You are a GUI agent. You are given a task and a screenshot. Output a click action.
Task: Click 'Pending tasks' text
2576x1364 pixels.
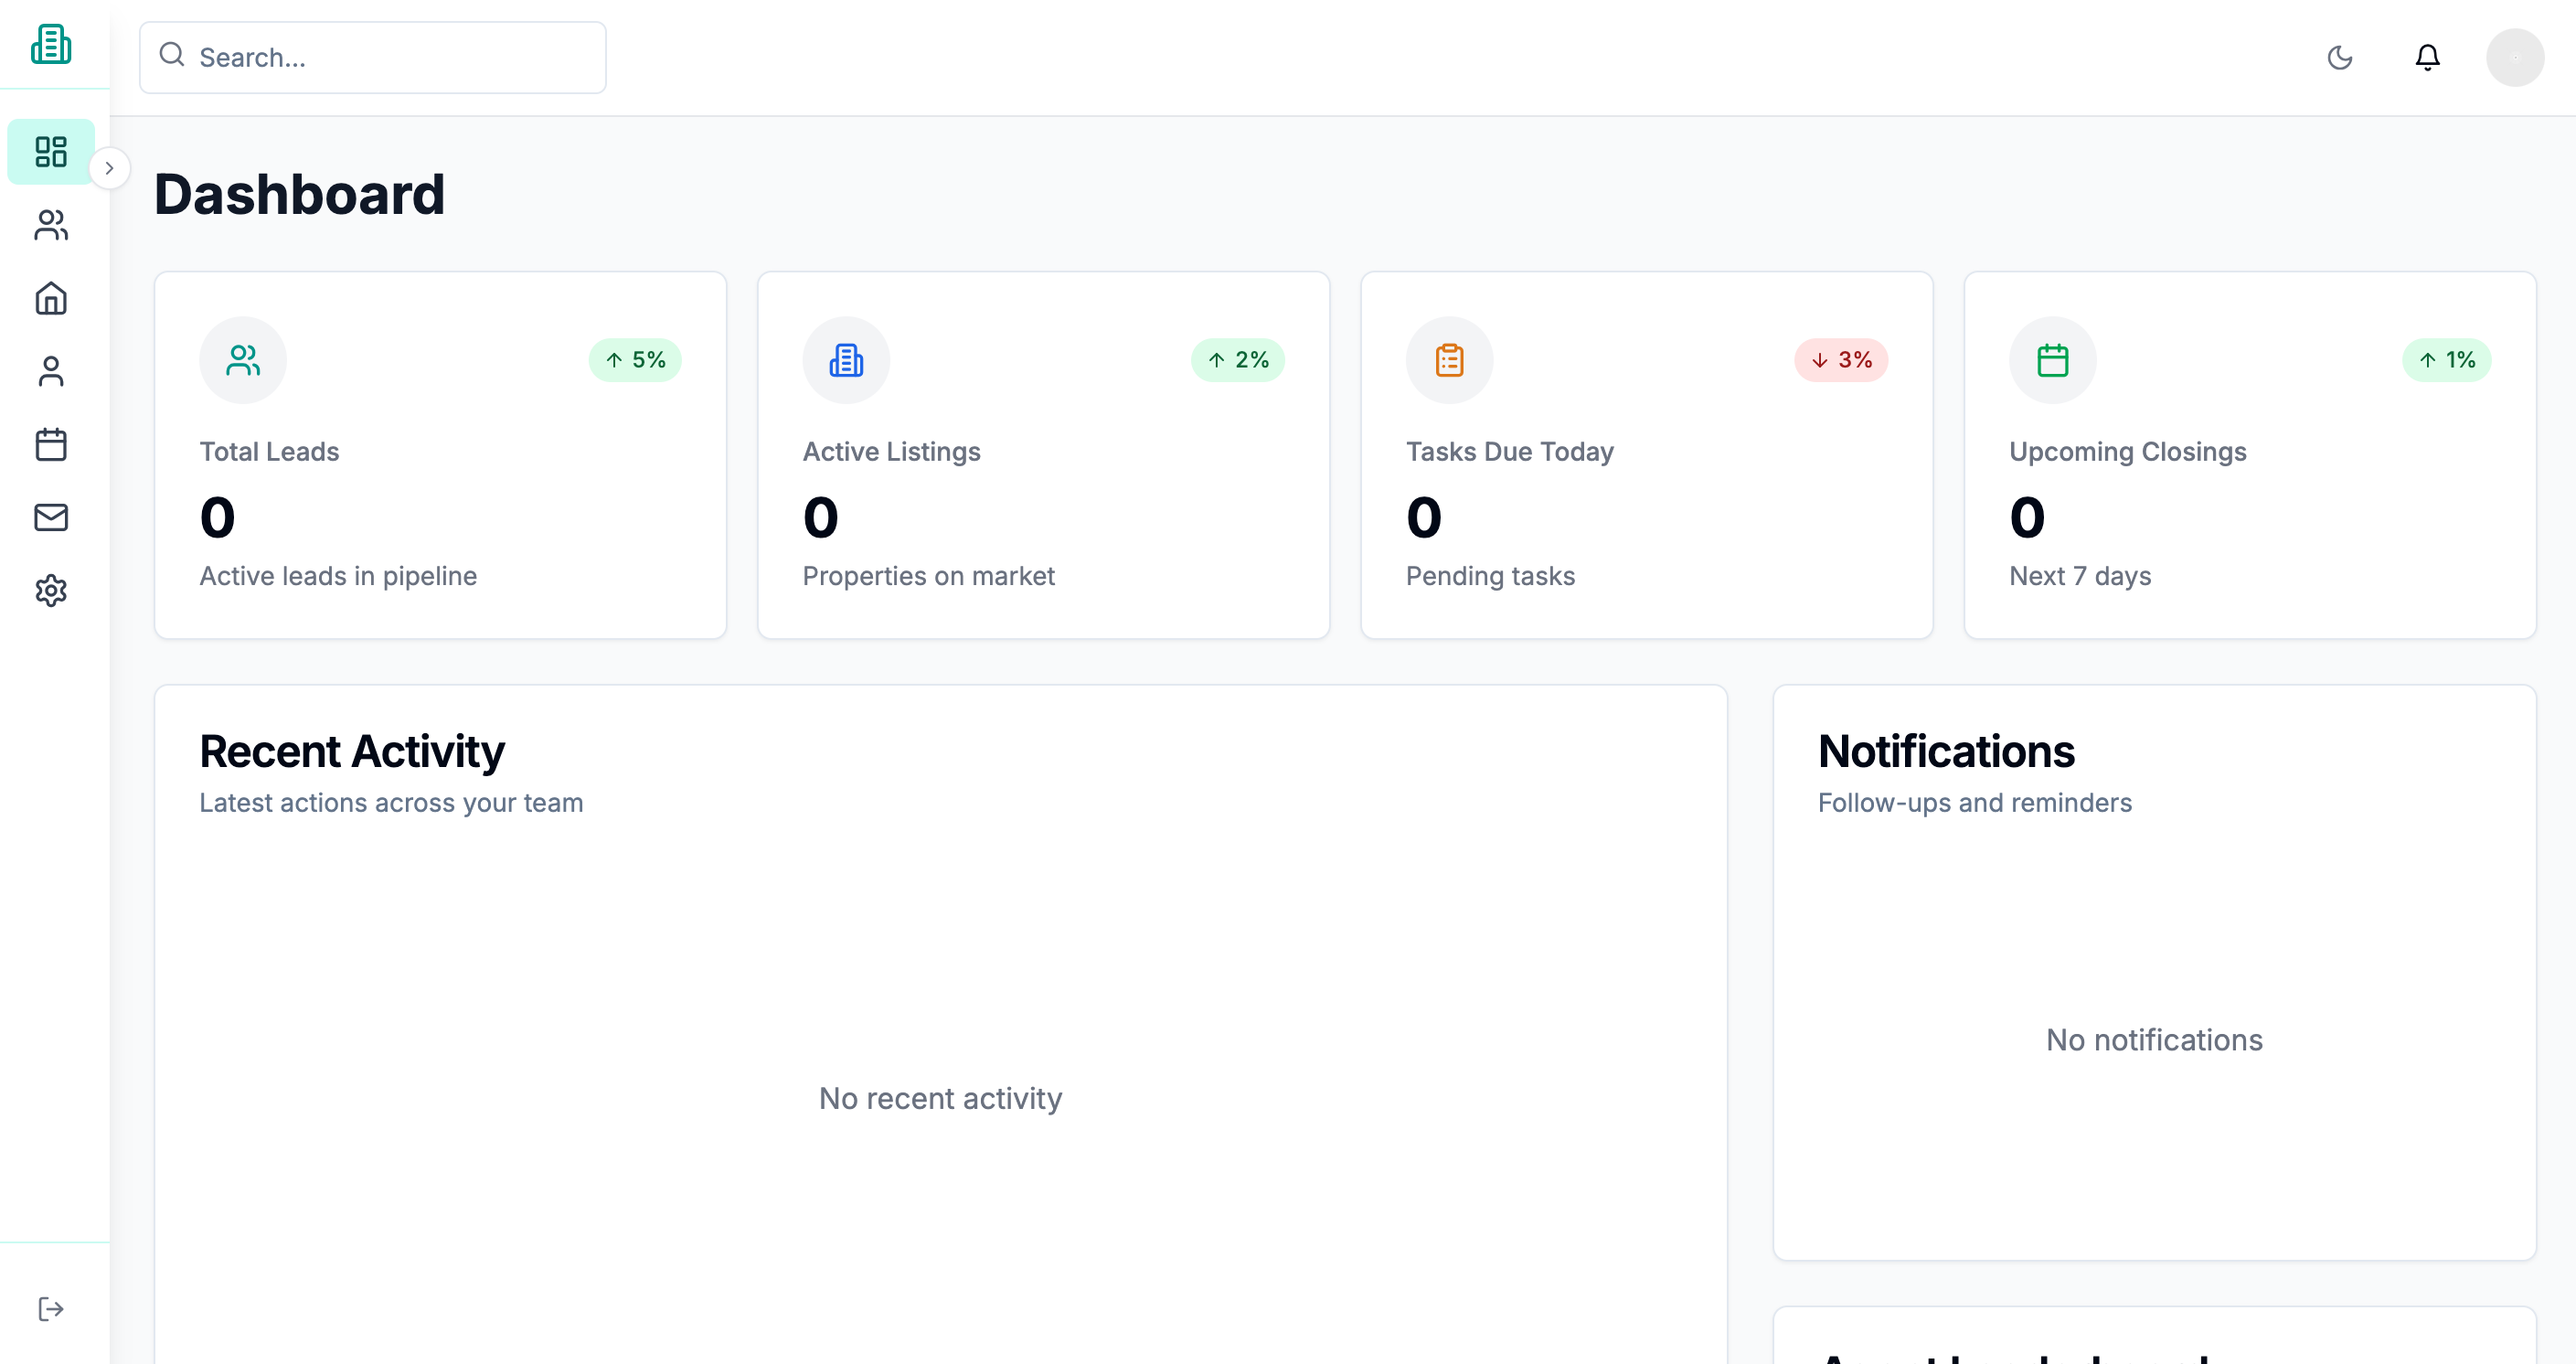pos(1491,576)
